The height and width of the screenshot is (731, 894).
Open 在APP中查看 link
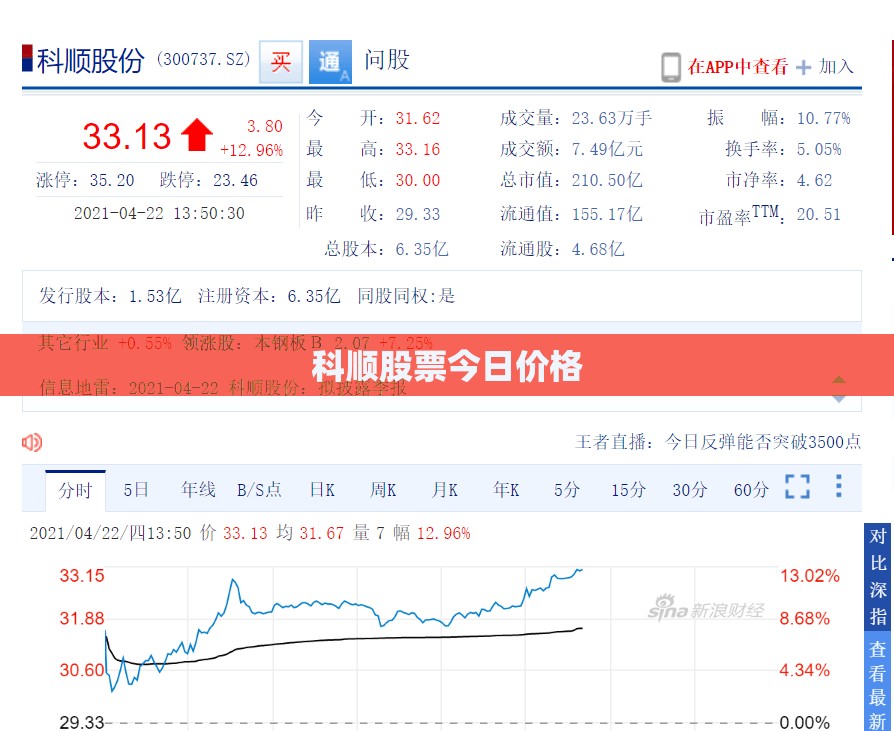click(737, 67)
